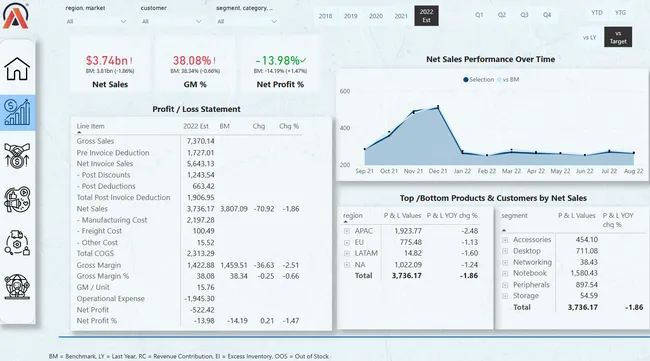This screenshot has width=650, height=361.
Task: Open the Sales handshake icon
Action: [x=17, y=155]
